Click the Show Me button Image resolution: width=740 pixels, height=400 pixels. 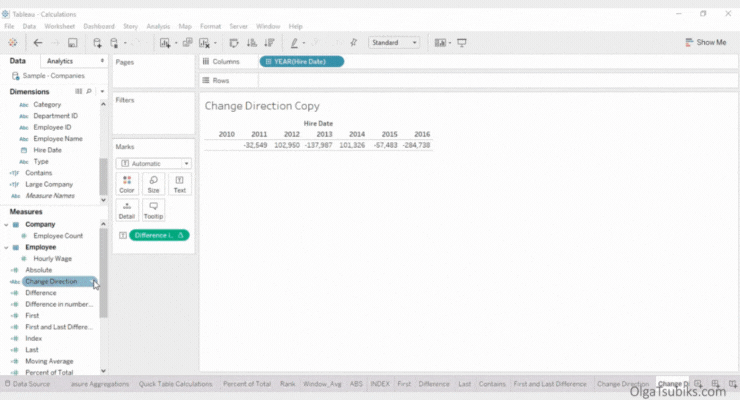(706, 42)
